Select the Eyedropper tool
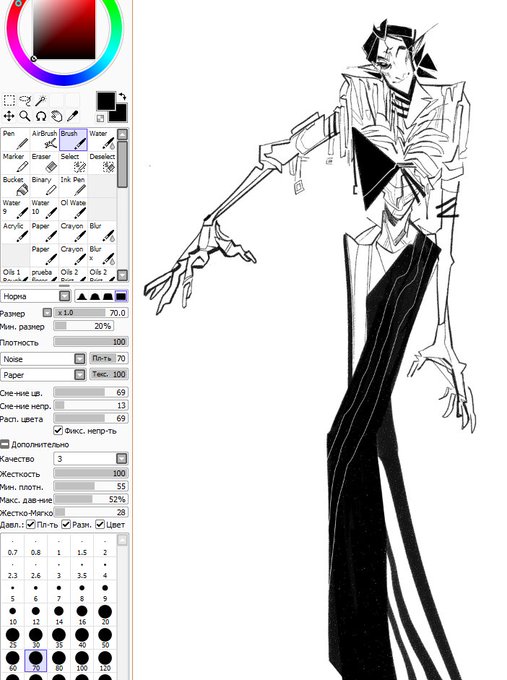The width and height of the screenshot is (507, 680). [73, 116]
